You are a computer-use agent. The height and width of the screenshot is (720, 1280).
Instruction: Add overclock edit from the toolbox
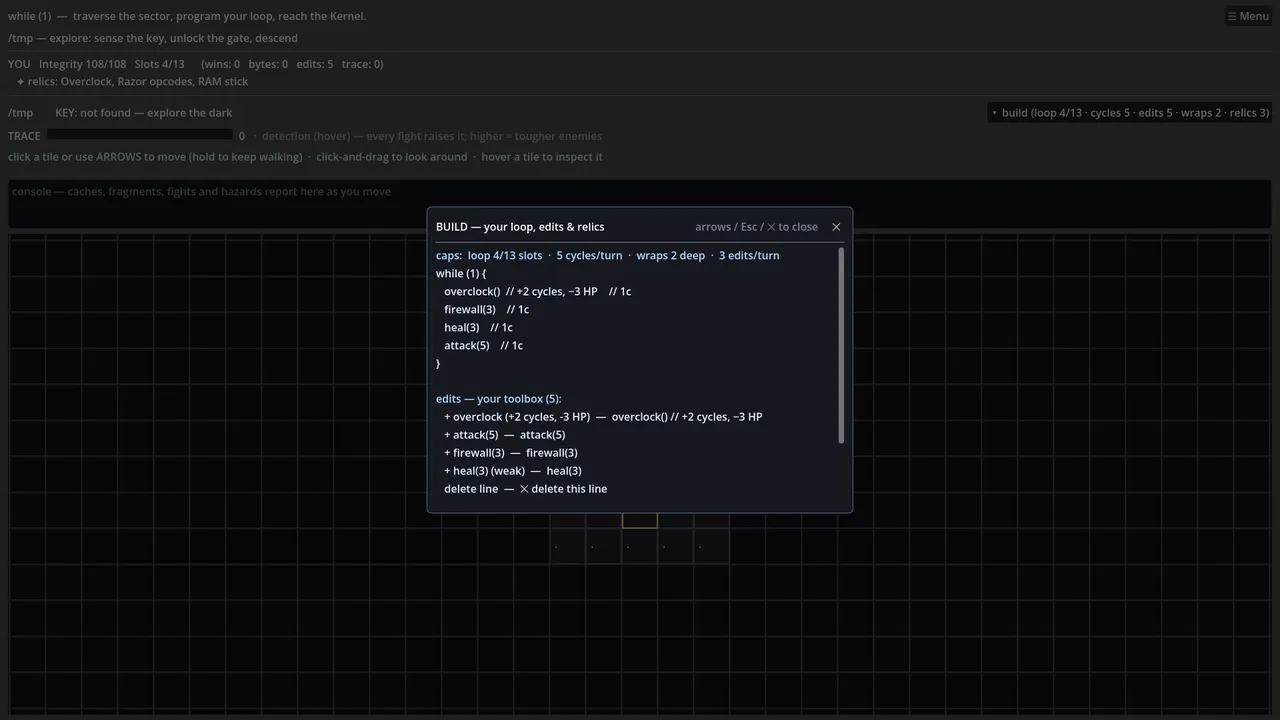603,417
